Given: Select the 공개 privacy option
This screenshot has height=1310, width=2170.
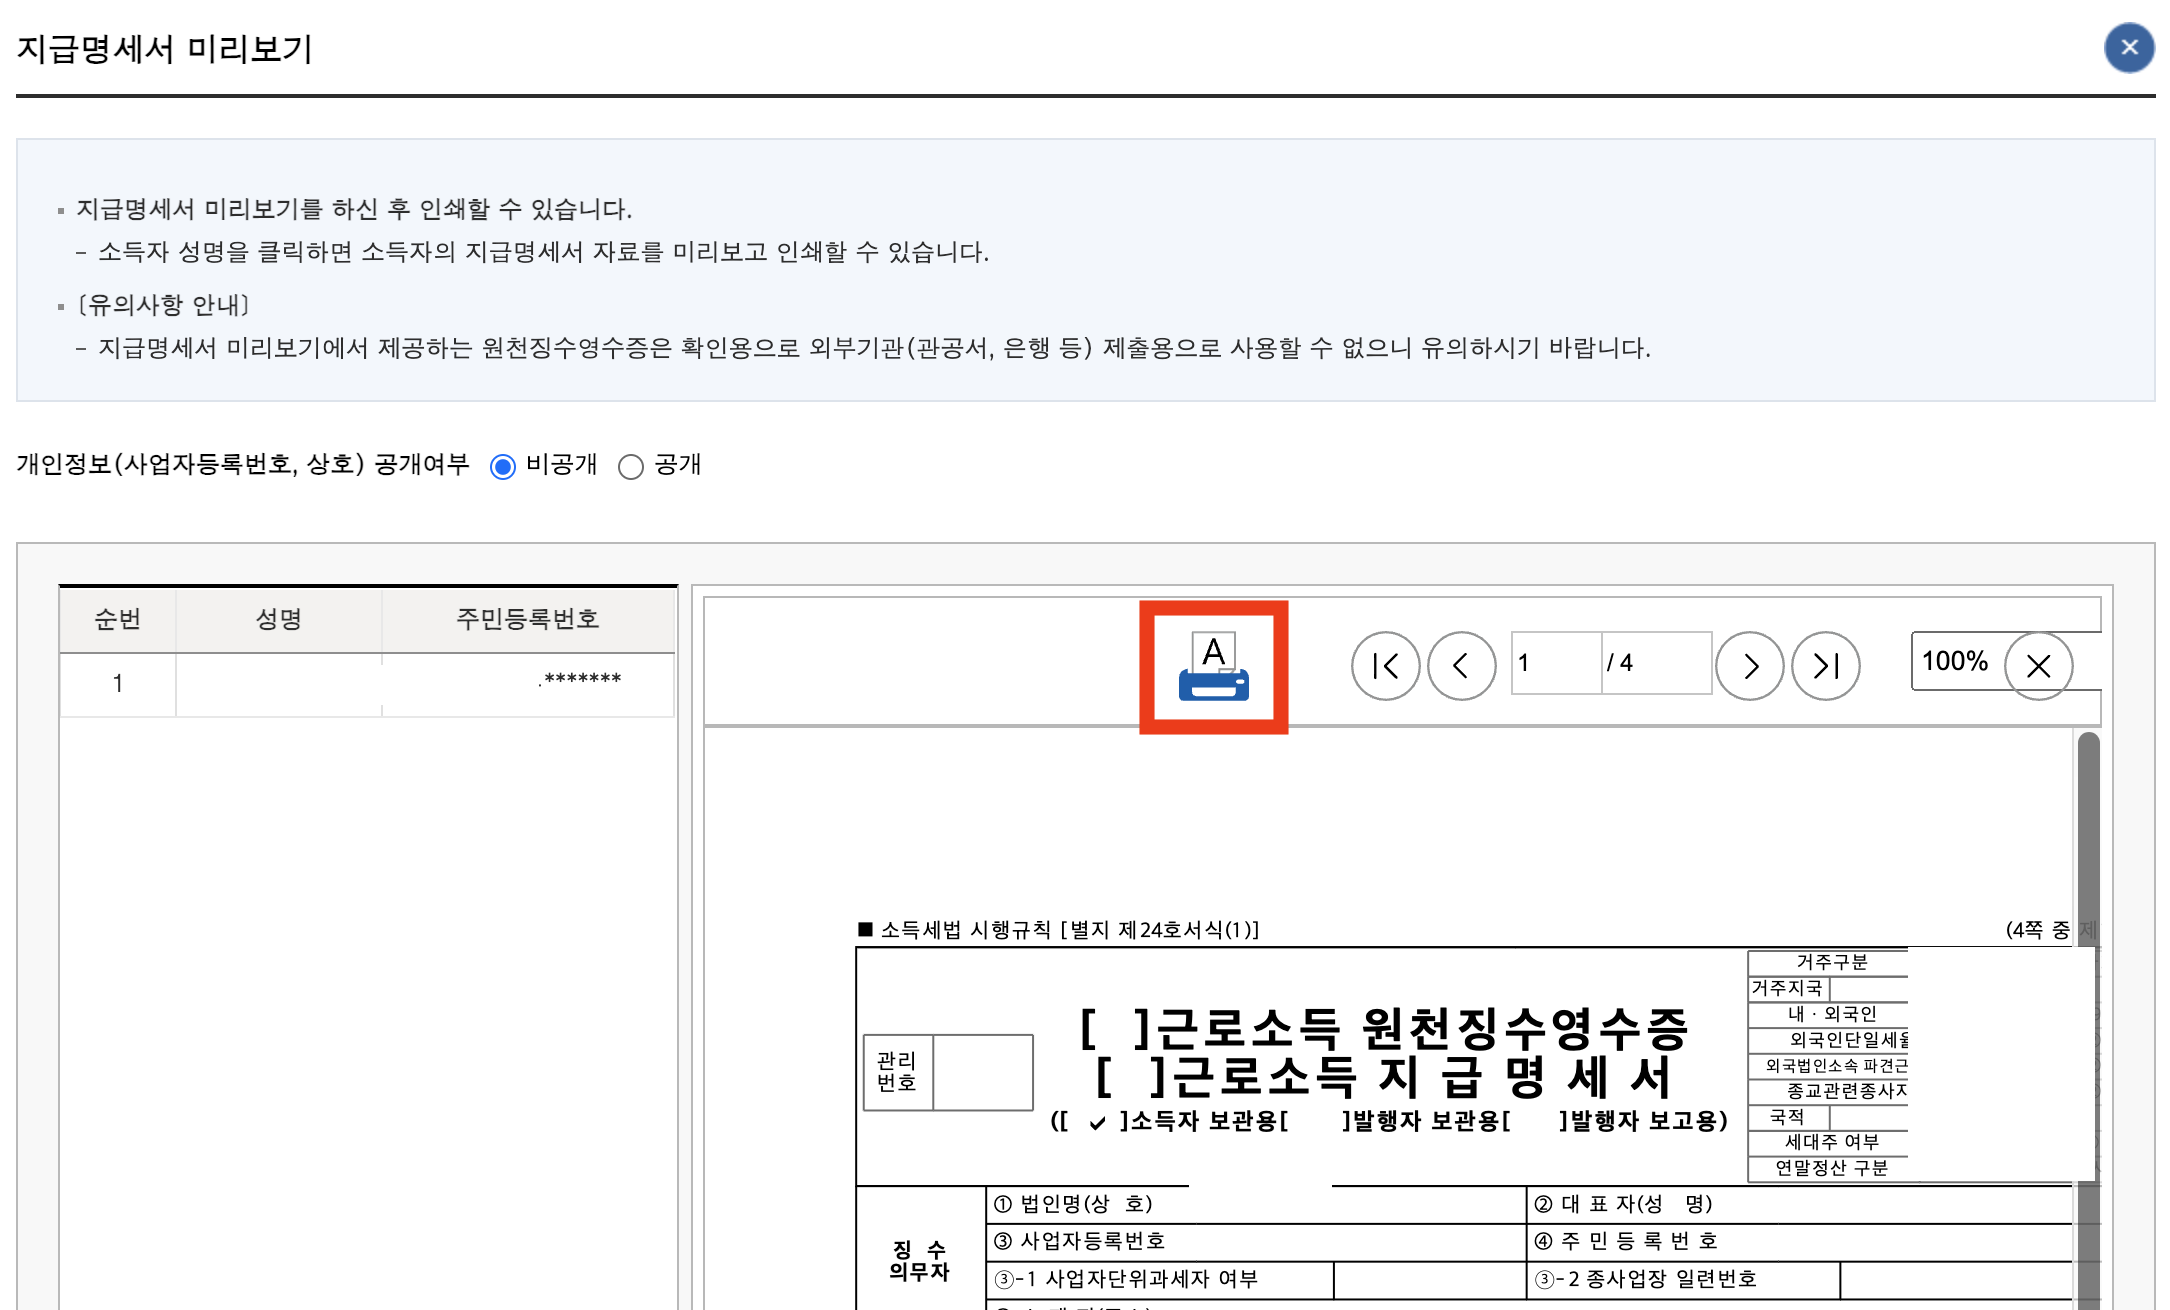Looking at the screenshot, I should [631, 465].
